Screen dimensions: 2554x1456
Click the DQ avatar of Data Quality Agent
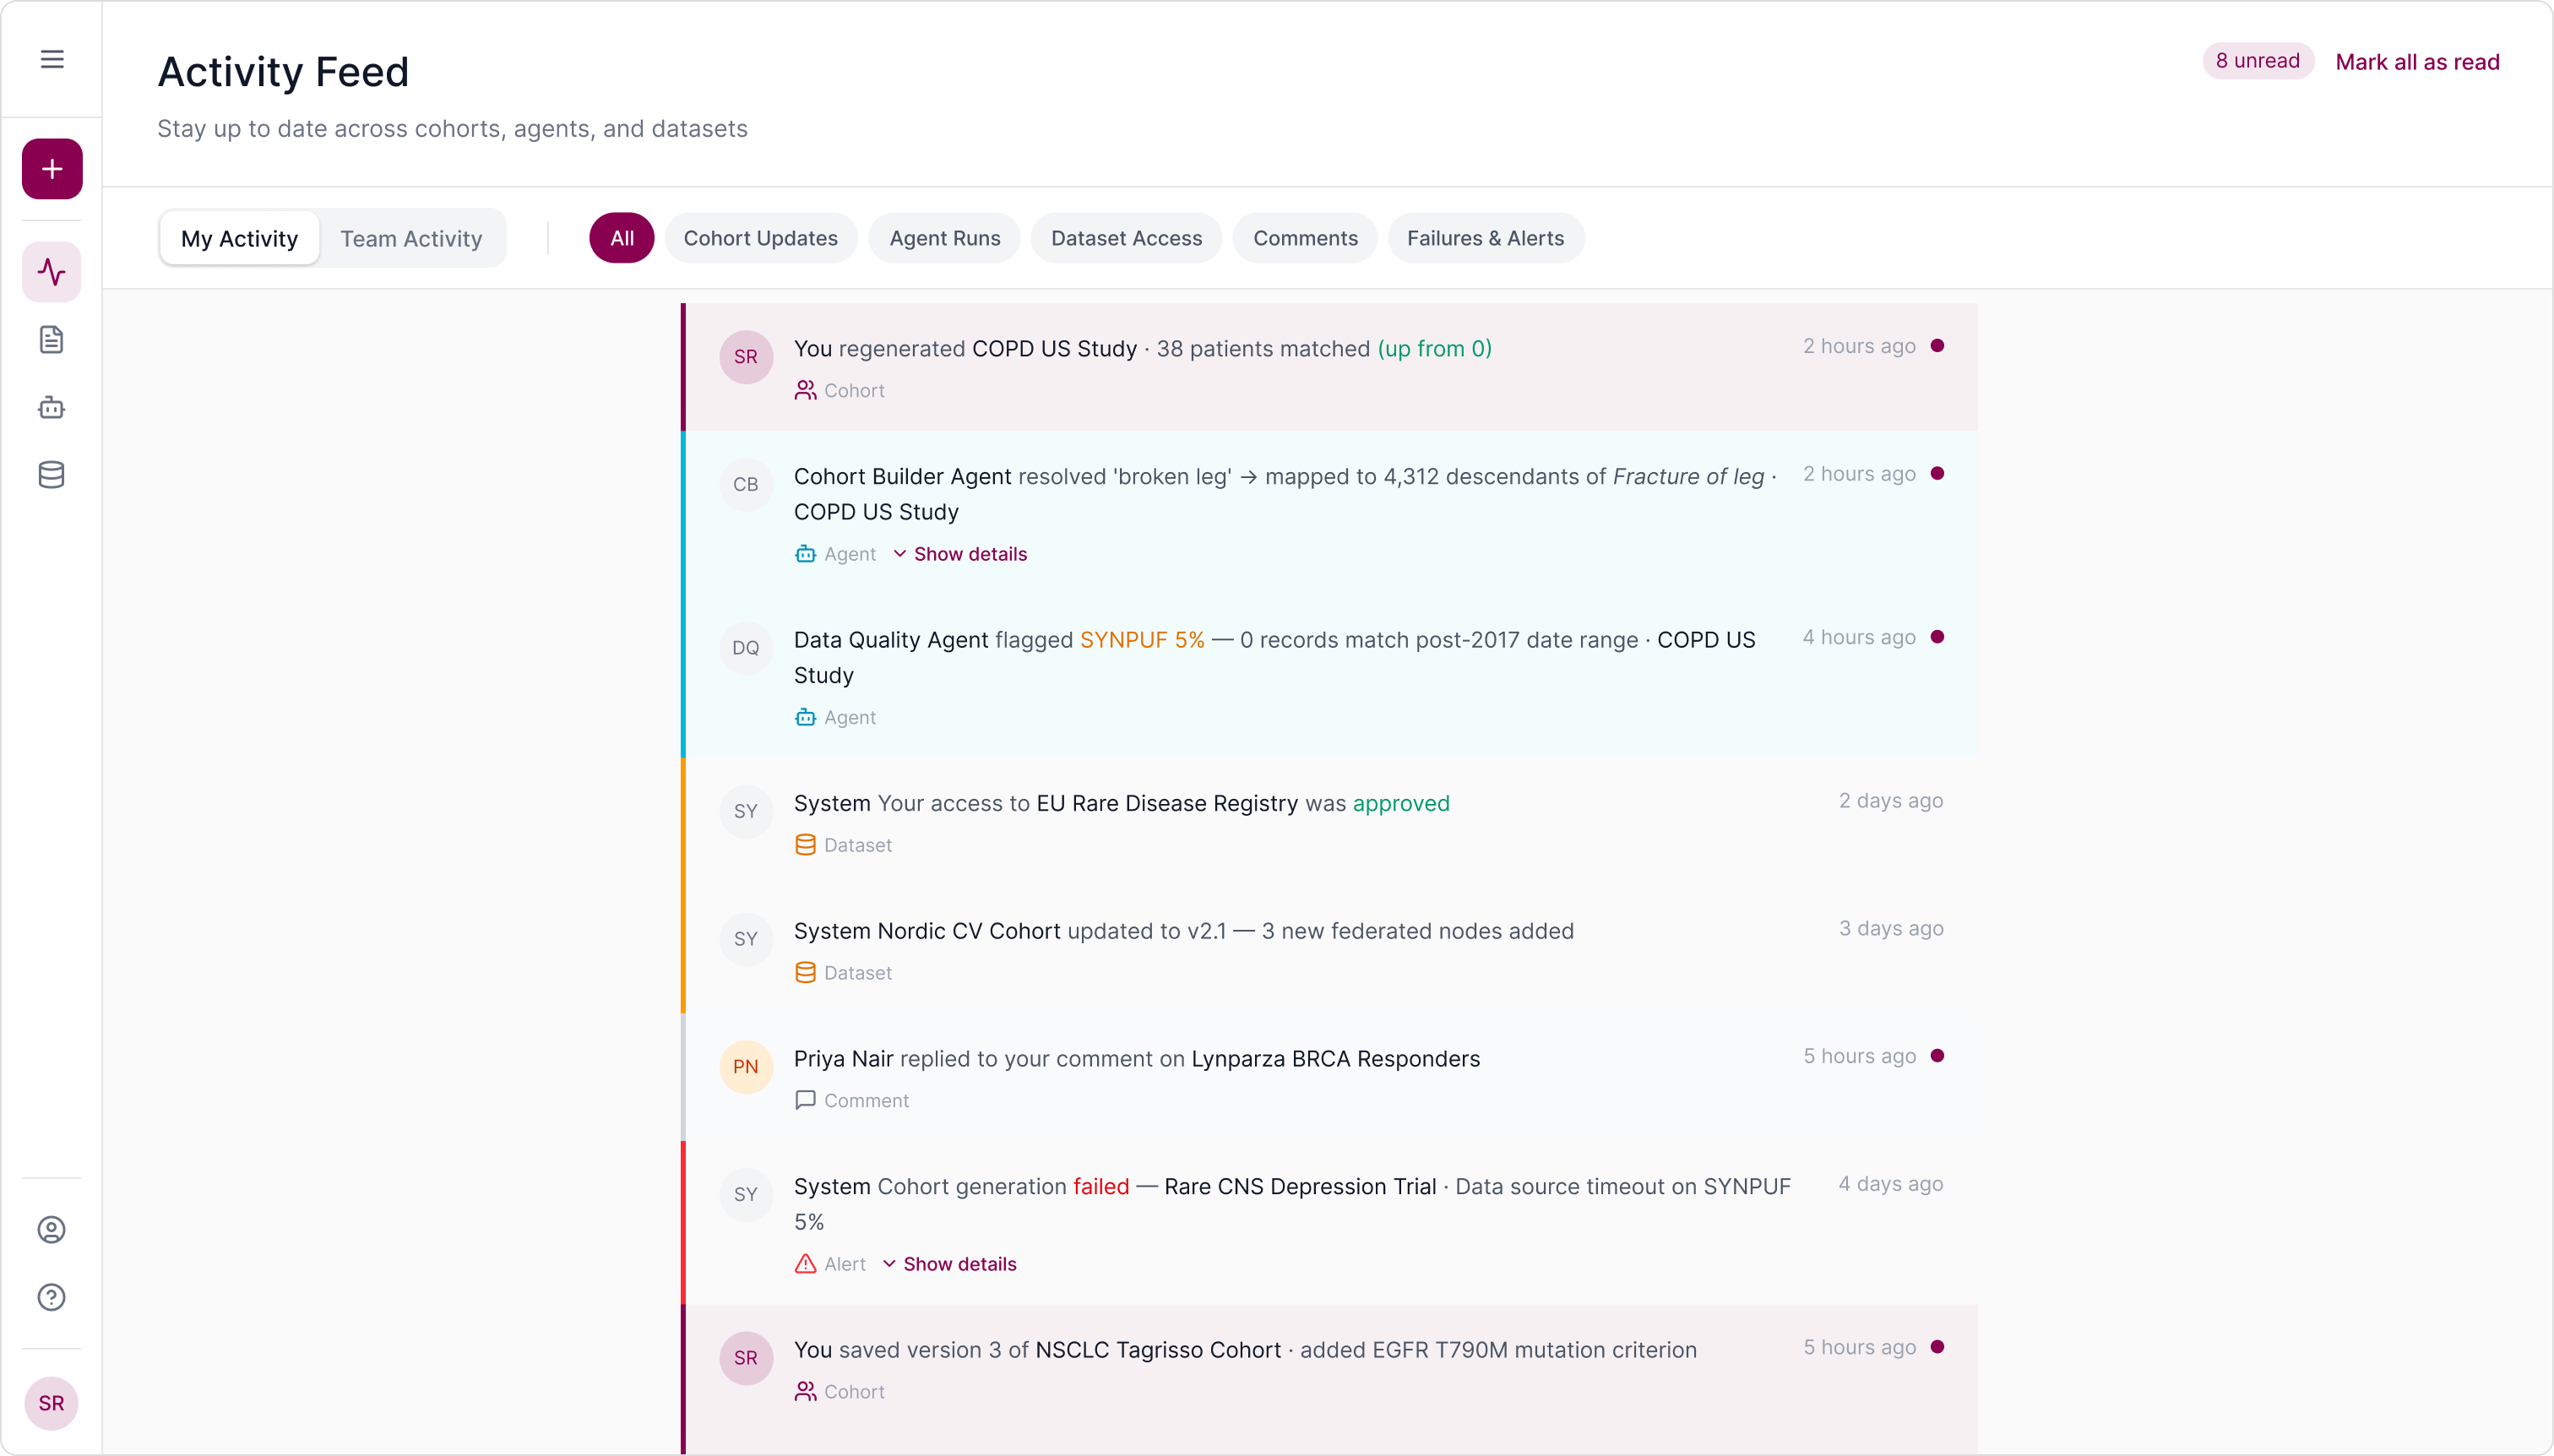point(746,648)
